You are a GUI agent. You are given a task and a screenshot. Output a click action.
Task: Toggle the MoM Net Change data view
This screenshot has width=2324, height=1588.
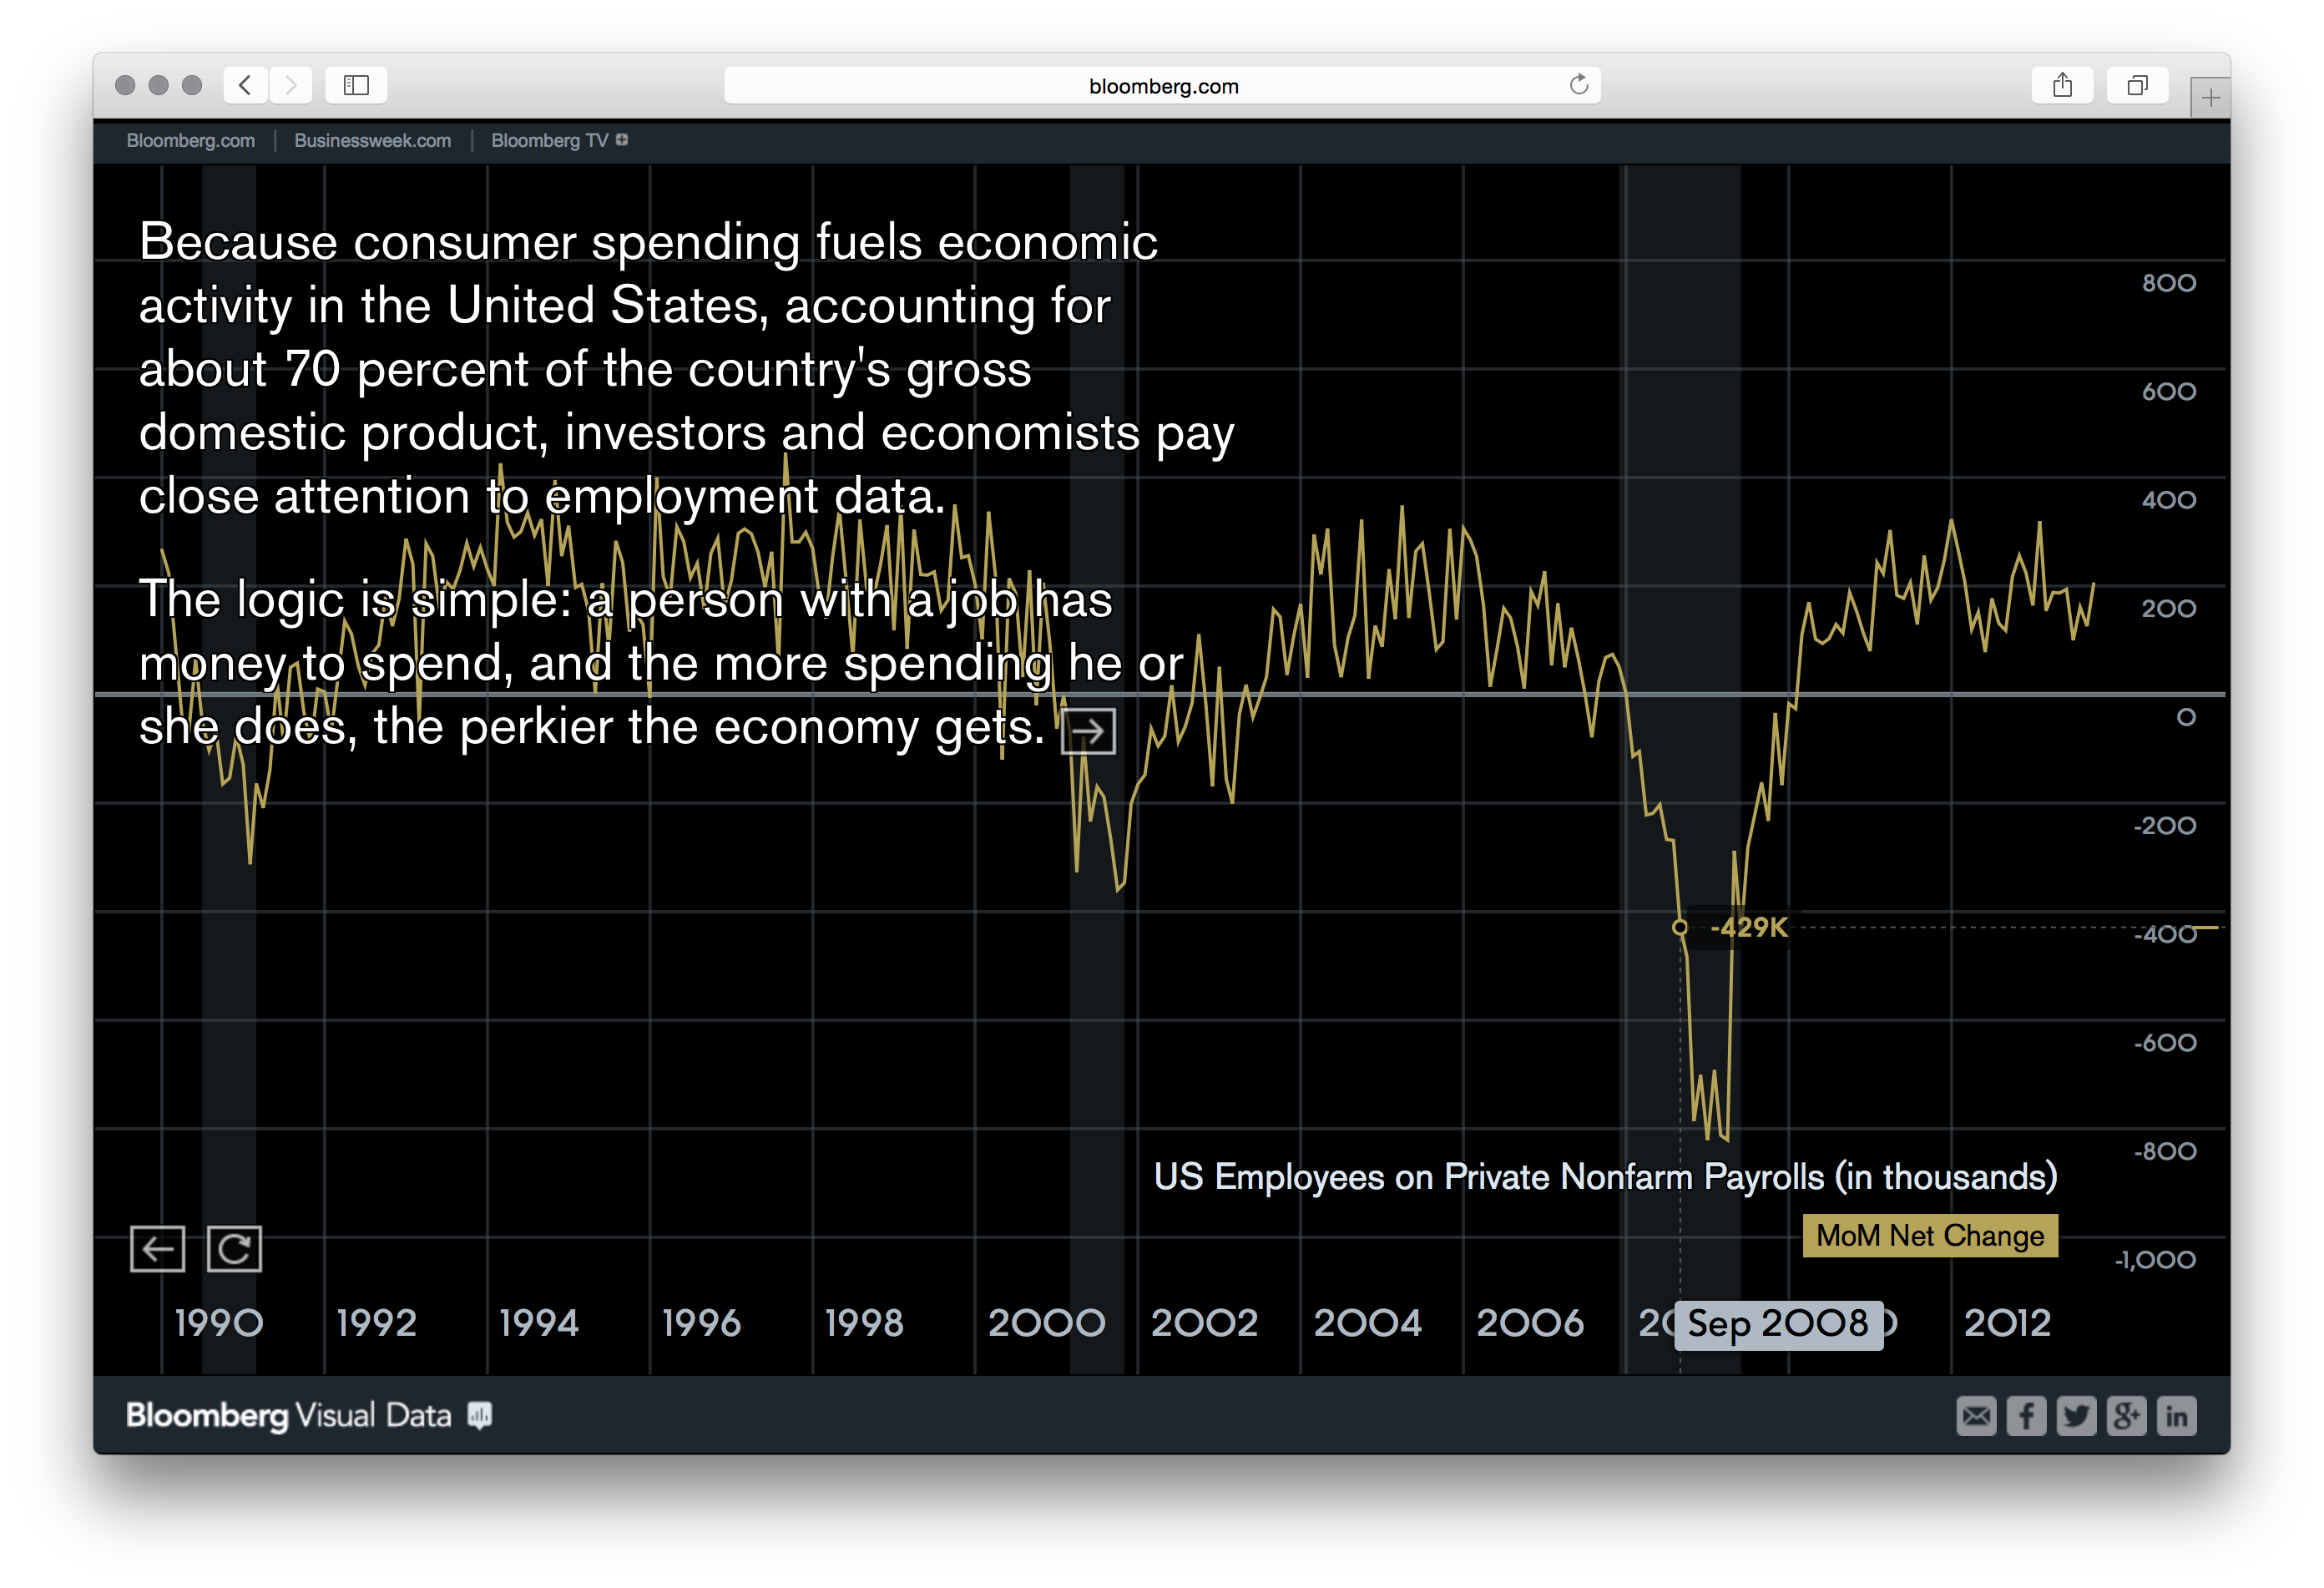(1929, 1236)
